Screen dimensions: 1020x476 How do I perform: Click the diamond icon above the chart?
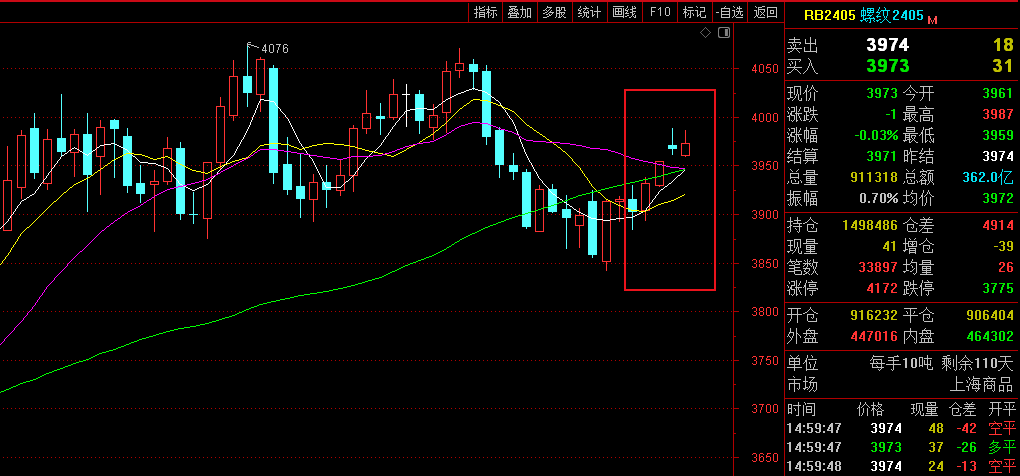coord(705,33)
